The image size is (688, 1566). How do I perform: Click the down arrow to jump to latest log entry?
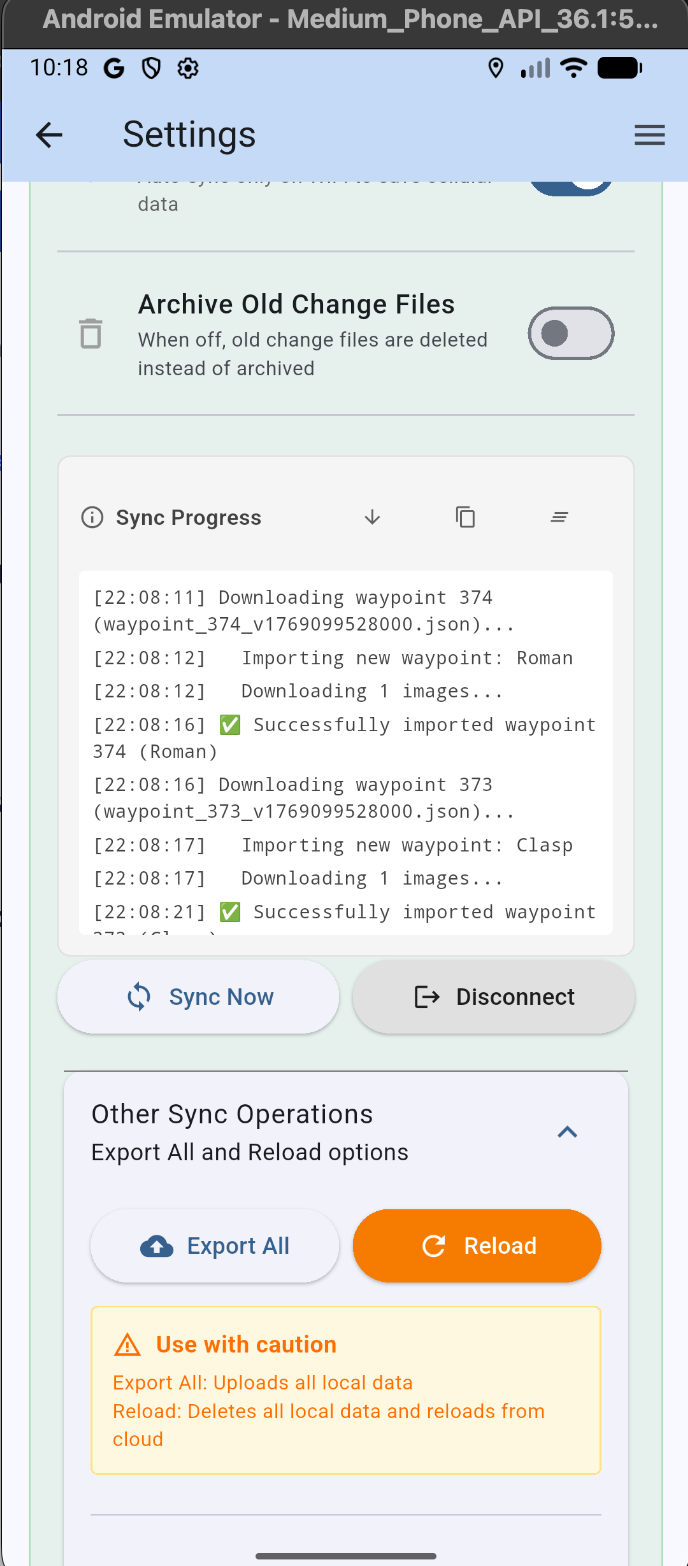coord(371,518)
